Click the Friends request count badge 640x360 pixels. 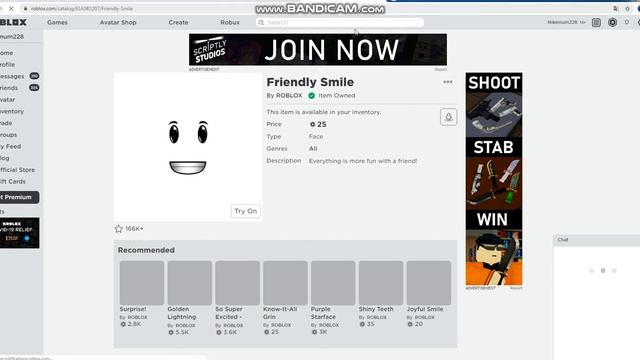tap(34, 88)
